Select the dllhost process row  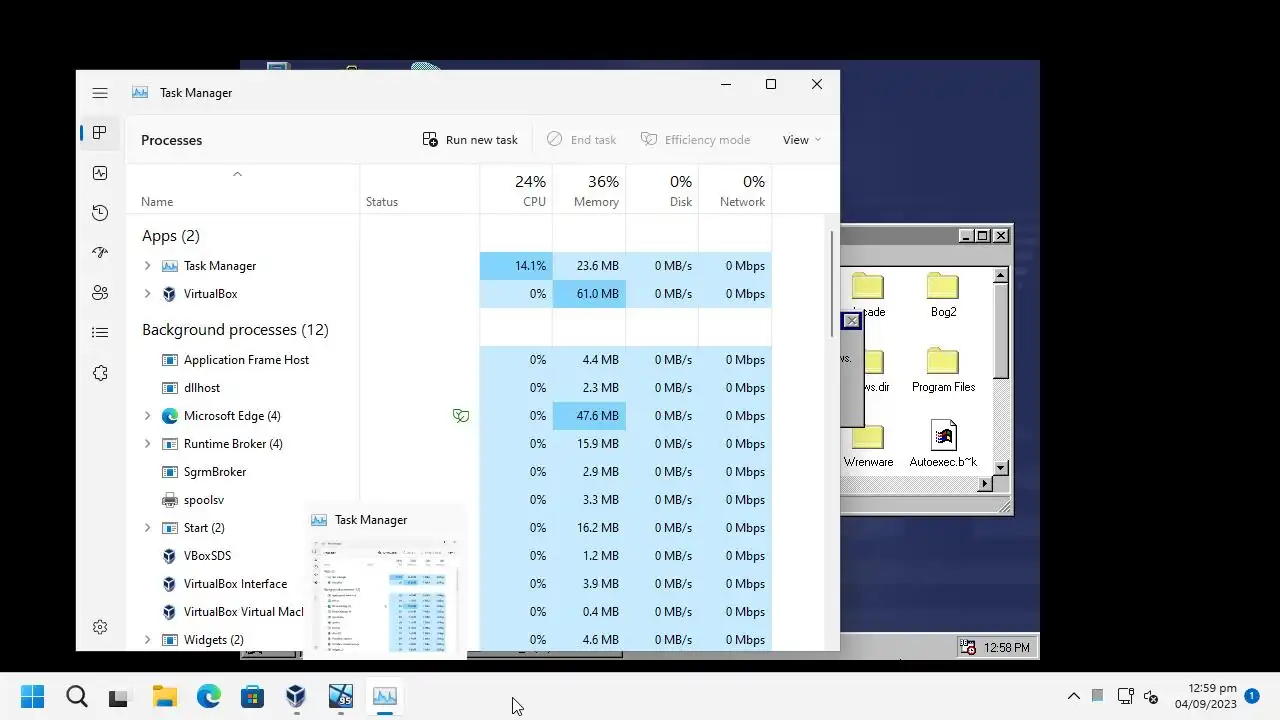[x=449, y=388]
